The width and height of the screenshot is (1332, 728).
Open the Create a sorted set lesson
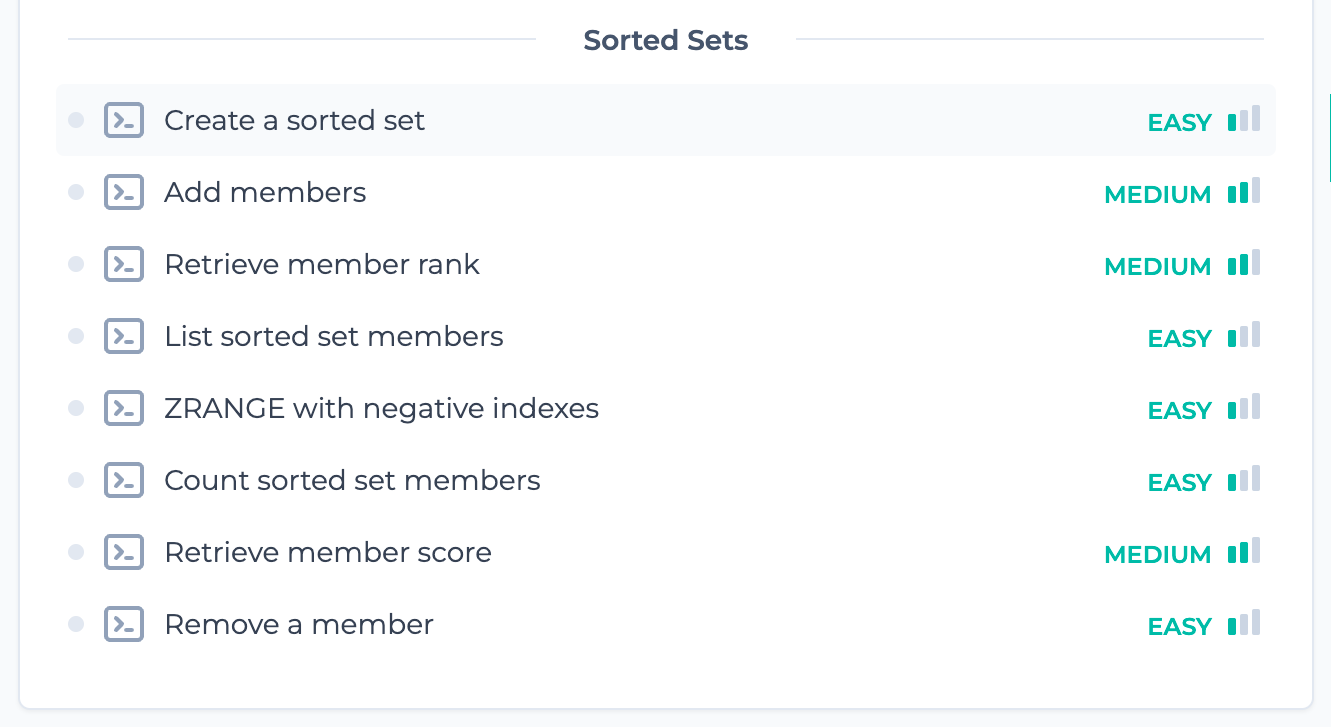pos(294,120)
